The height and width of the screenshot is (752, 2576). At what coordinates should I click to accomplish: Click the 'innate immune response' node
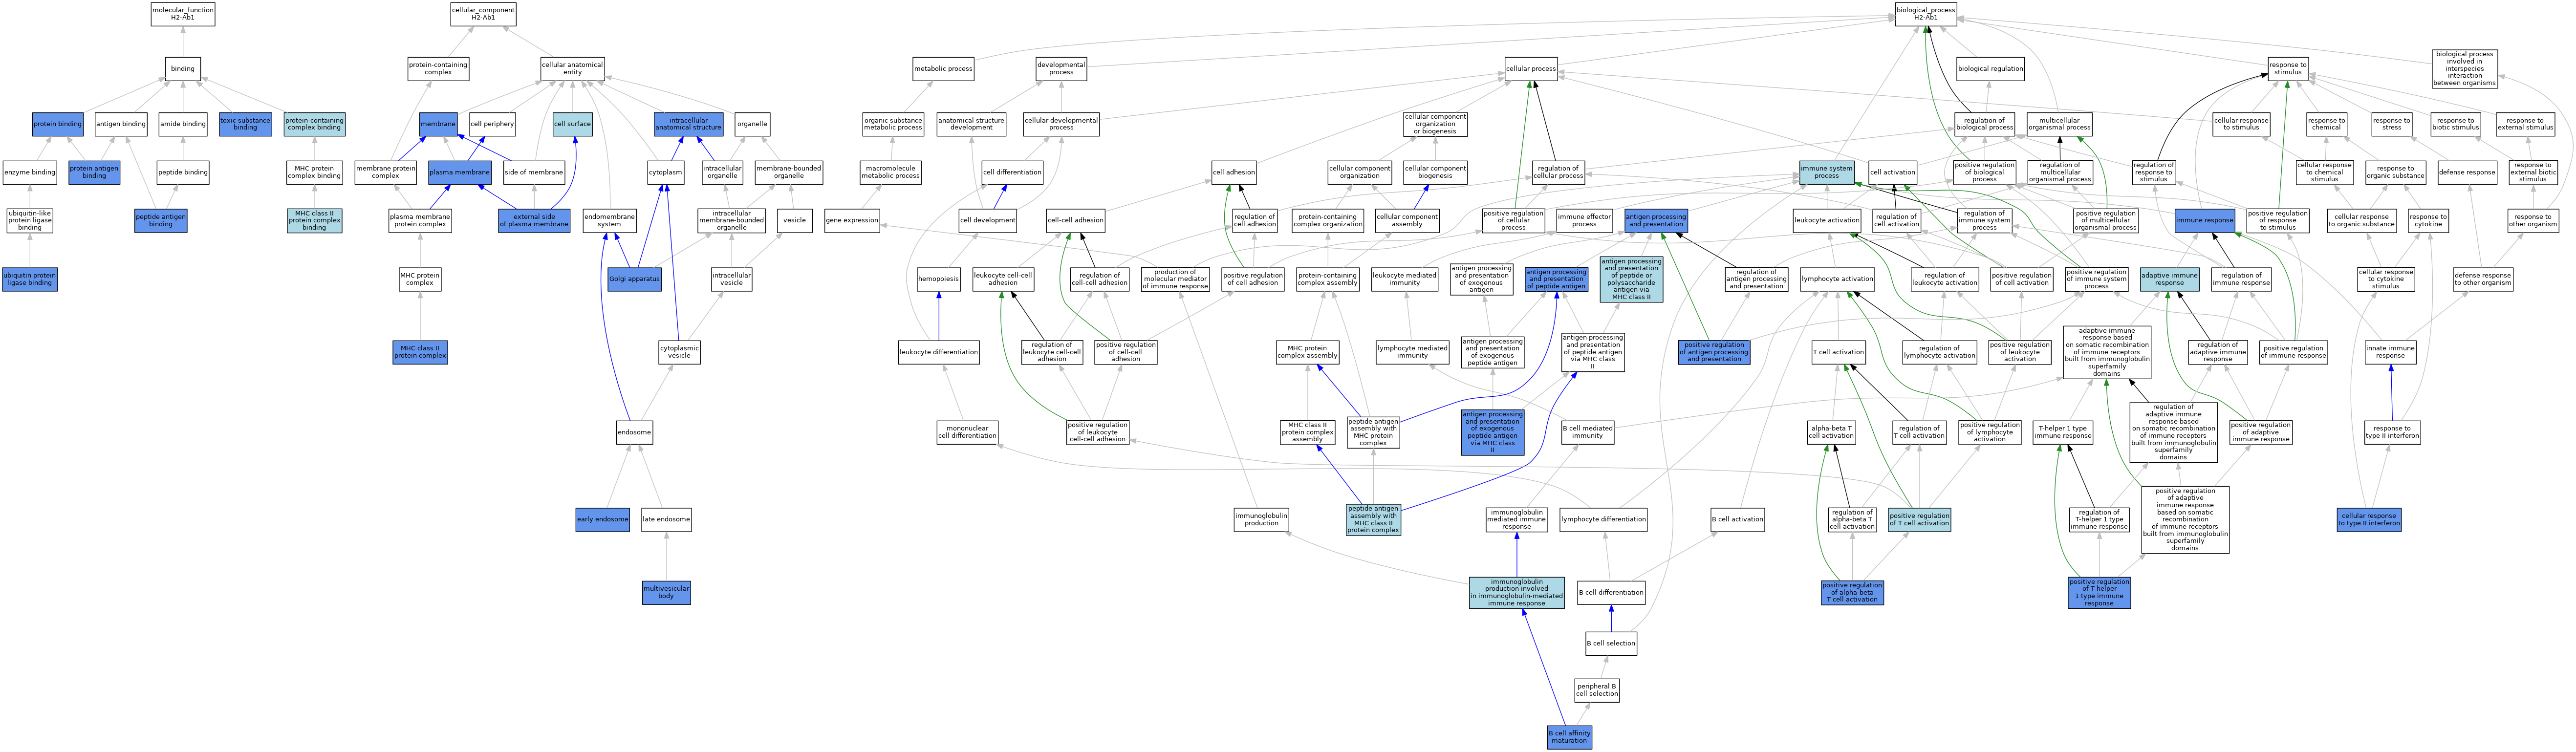[2391, 352]
